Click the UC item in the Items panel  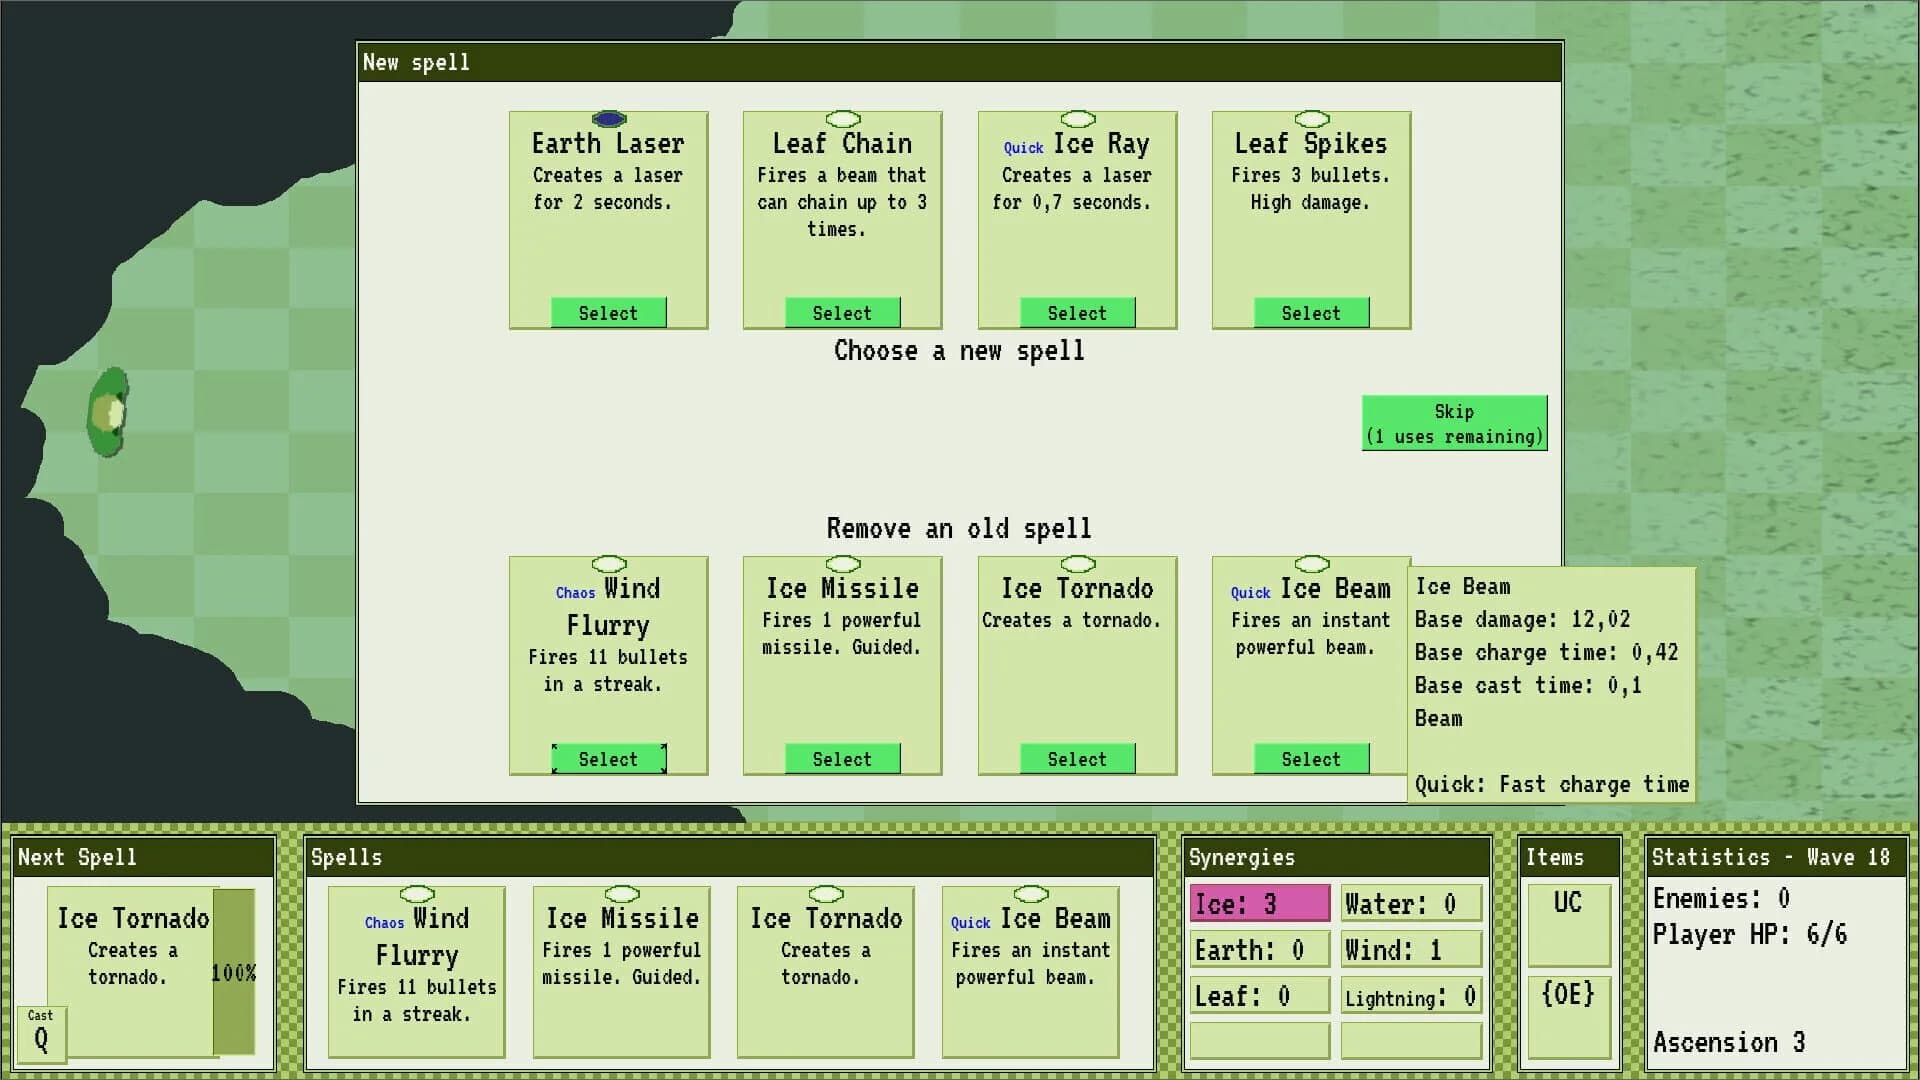click(x=1569, y=925)
